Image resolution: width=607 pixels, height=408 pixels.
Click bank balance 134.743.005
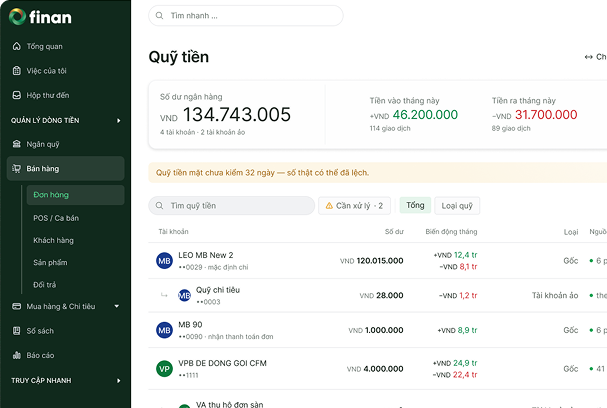click(x=237, y=115)
